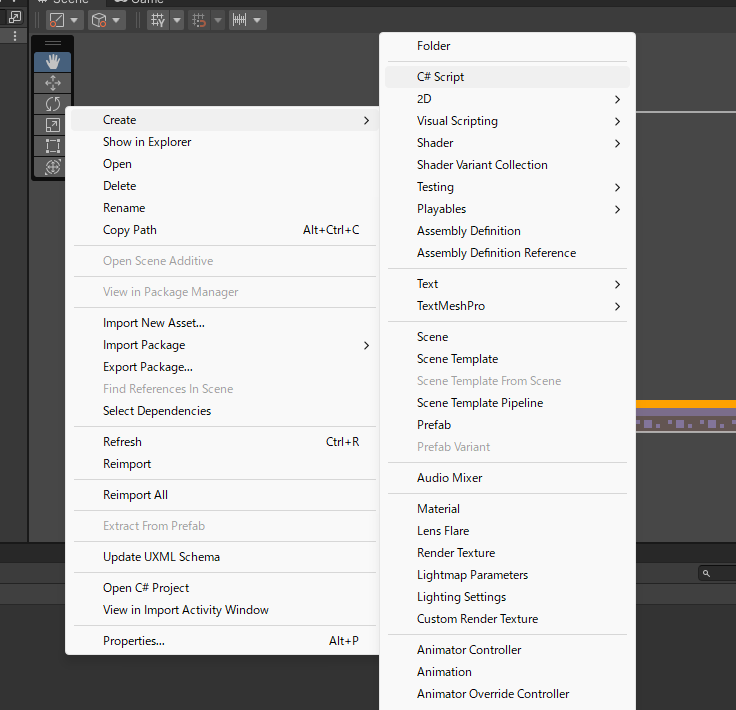Expand the Testing submenu
The image size is (736, 710).
click(507, 187)
